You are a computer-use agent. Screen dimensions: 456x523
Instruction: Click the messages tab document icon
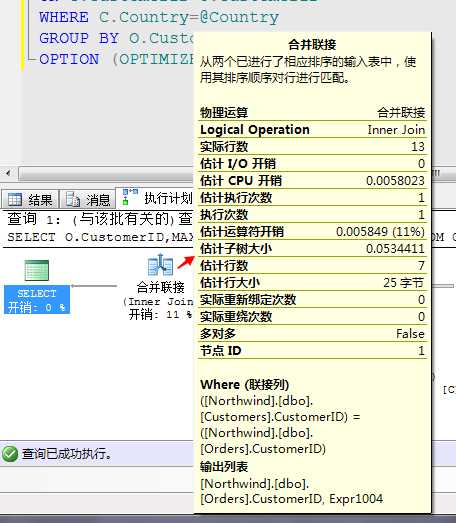pos(73,199)
